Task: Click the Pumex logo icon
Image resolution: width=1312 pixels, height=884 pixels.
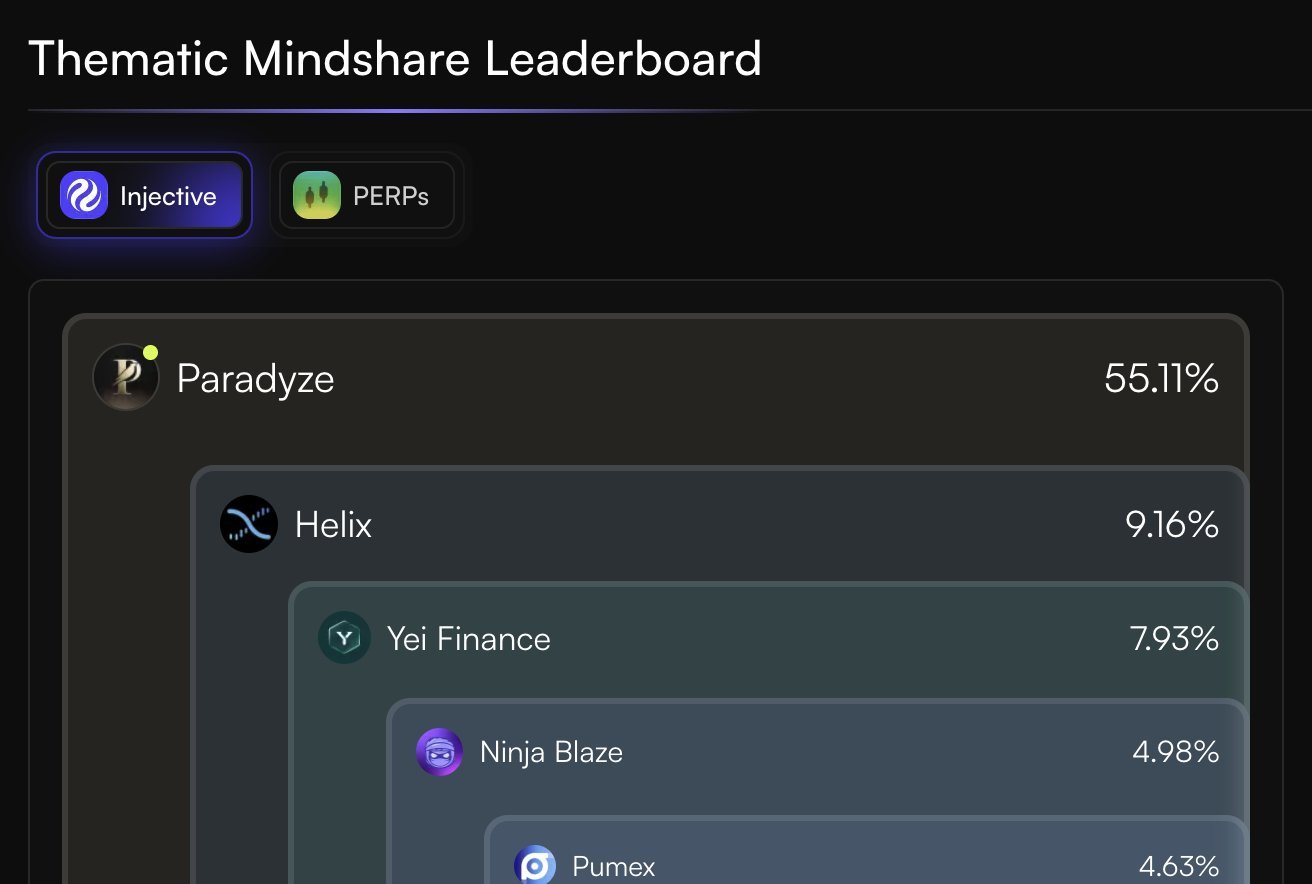Action: (x=535, y=865)
